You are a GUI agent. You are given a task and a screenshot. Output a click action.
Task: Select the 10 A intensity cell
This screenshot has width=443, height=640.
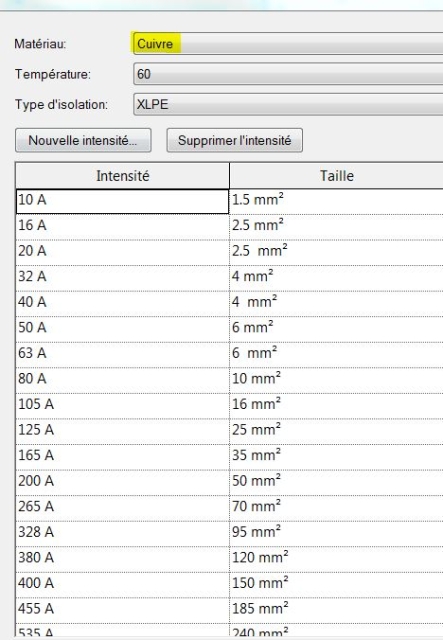tap(122, 201)
